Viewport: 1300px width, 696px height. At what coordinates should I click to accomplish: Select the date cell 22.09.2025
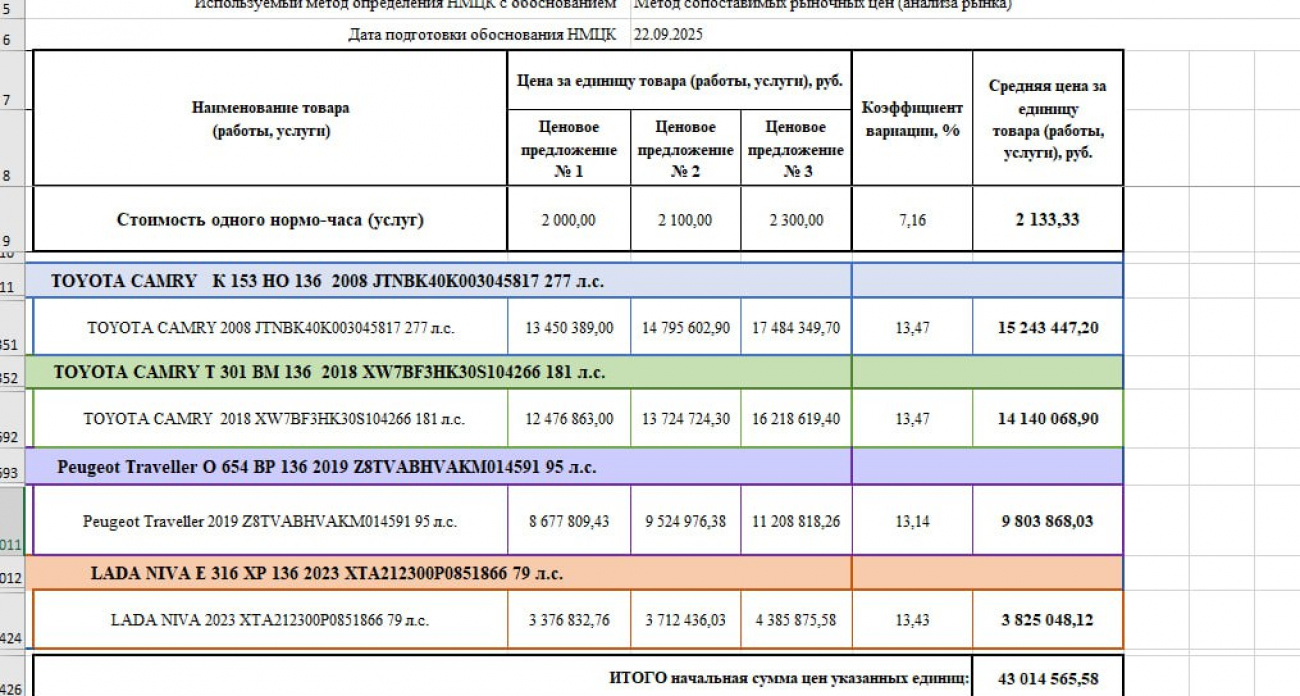pos(668,35)
